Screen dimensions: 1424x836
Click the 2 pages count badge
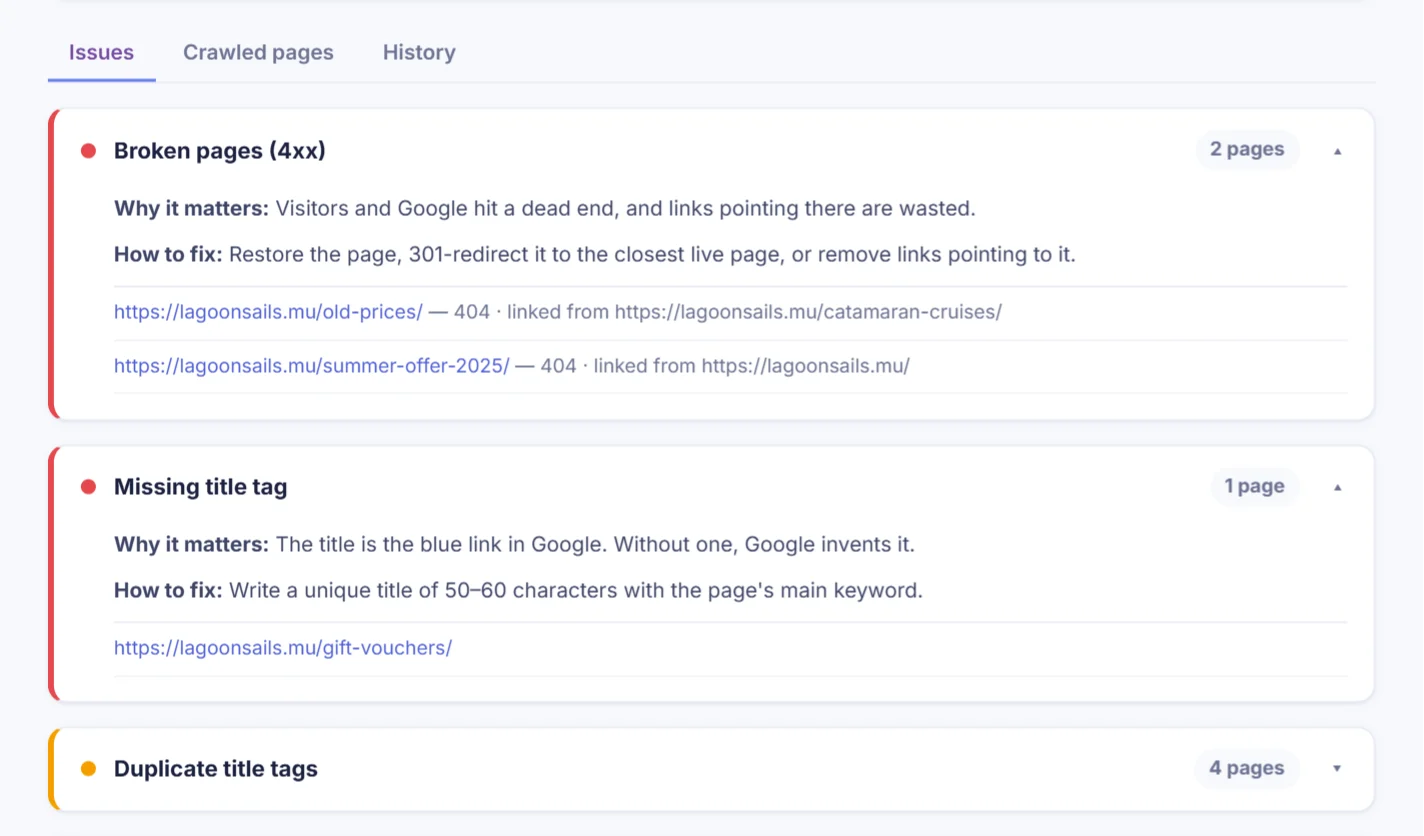tap(1247, 150)
